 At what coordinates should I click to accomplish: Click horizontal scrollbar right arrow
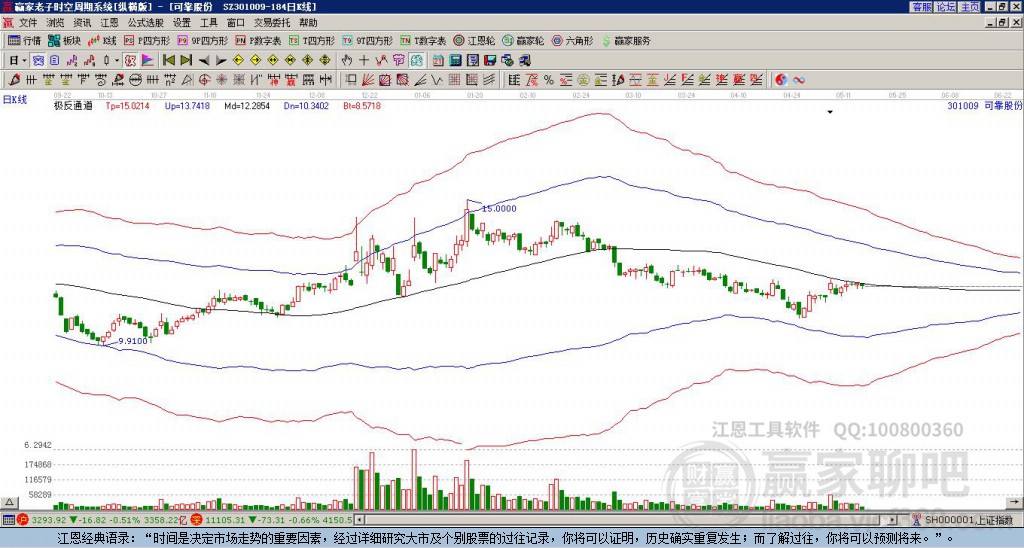(893, 520)
